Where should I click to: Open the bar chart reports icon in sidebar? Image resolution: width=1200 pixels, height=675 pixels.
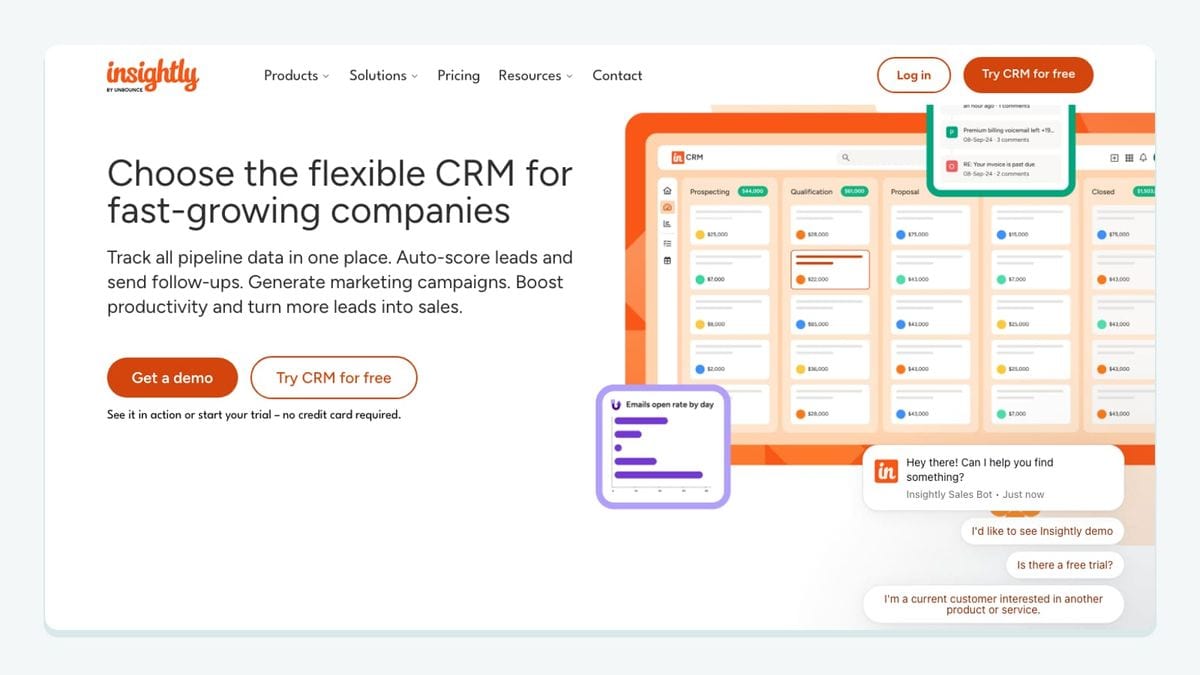click(668, 224)
